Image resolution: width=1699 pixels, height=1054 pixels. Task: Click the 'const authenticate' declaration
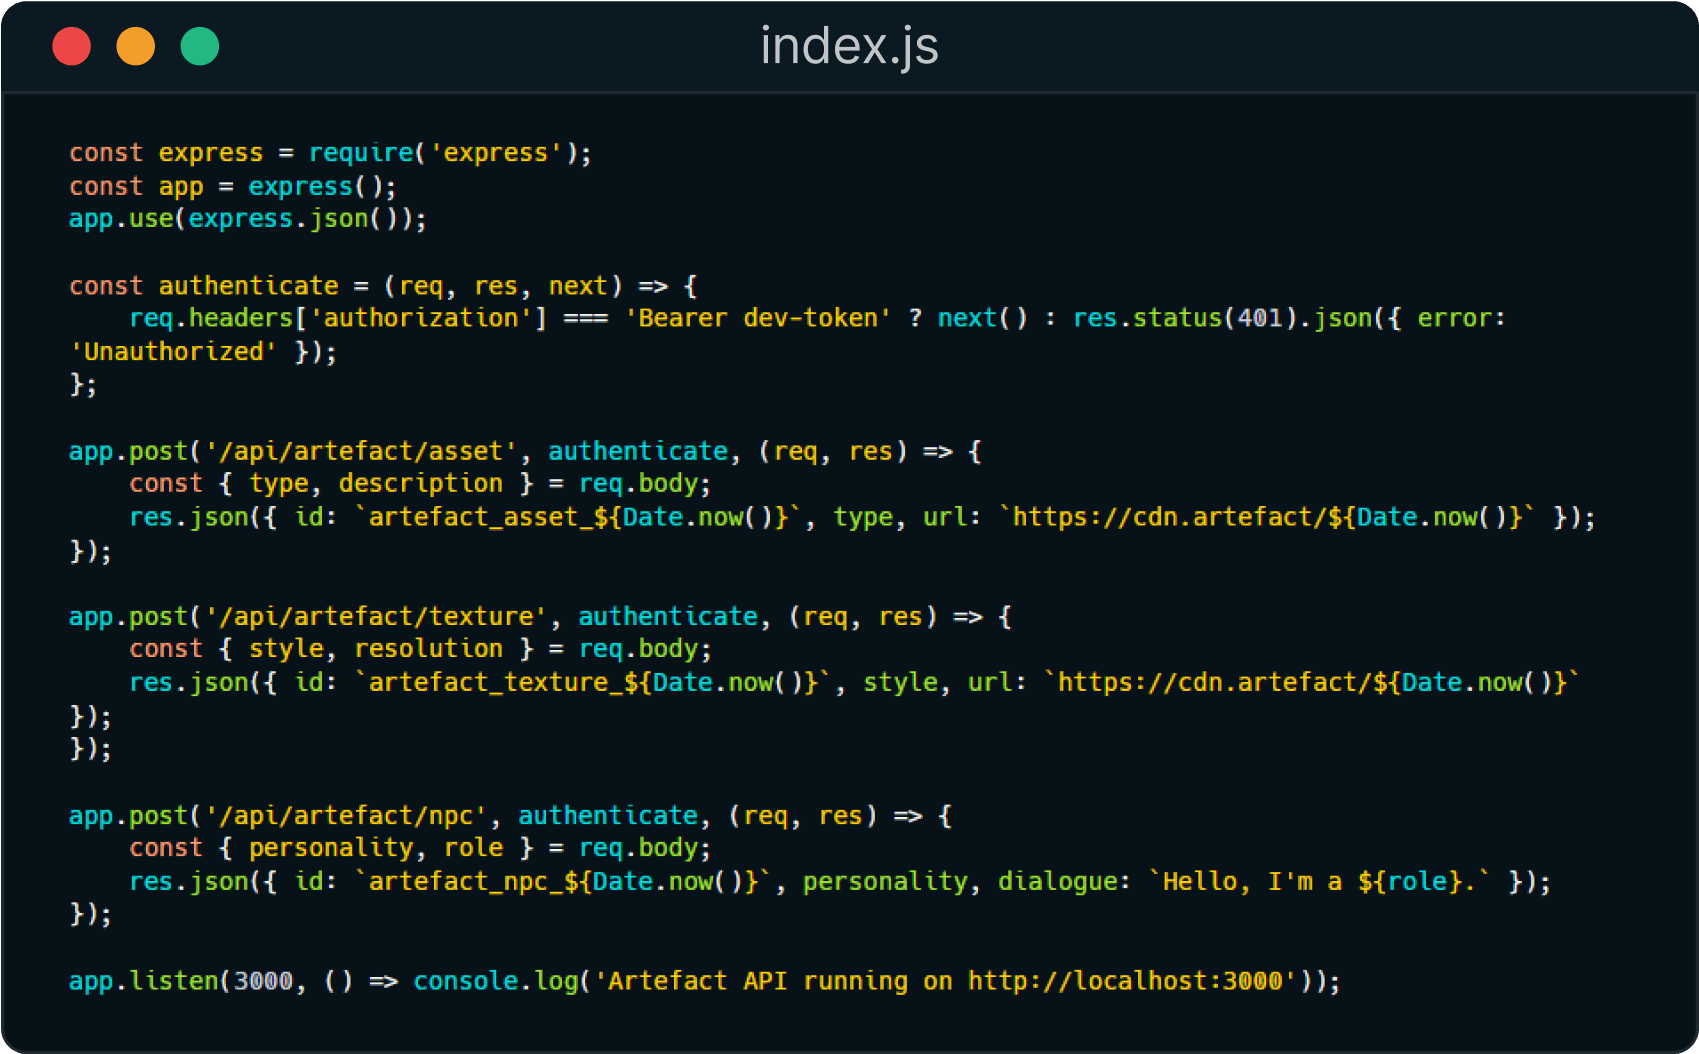pos(204,286)
